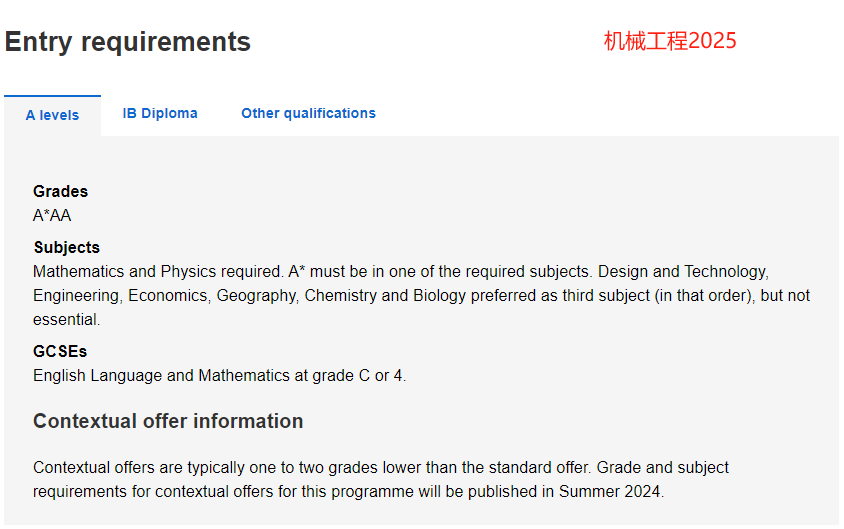Click sentence beginning Contextual offers are typically
This screenshot has width=844, height=529.
312,467
